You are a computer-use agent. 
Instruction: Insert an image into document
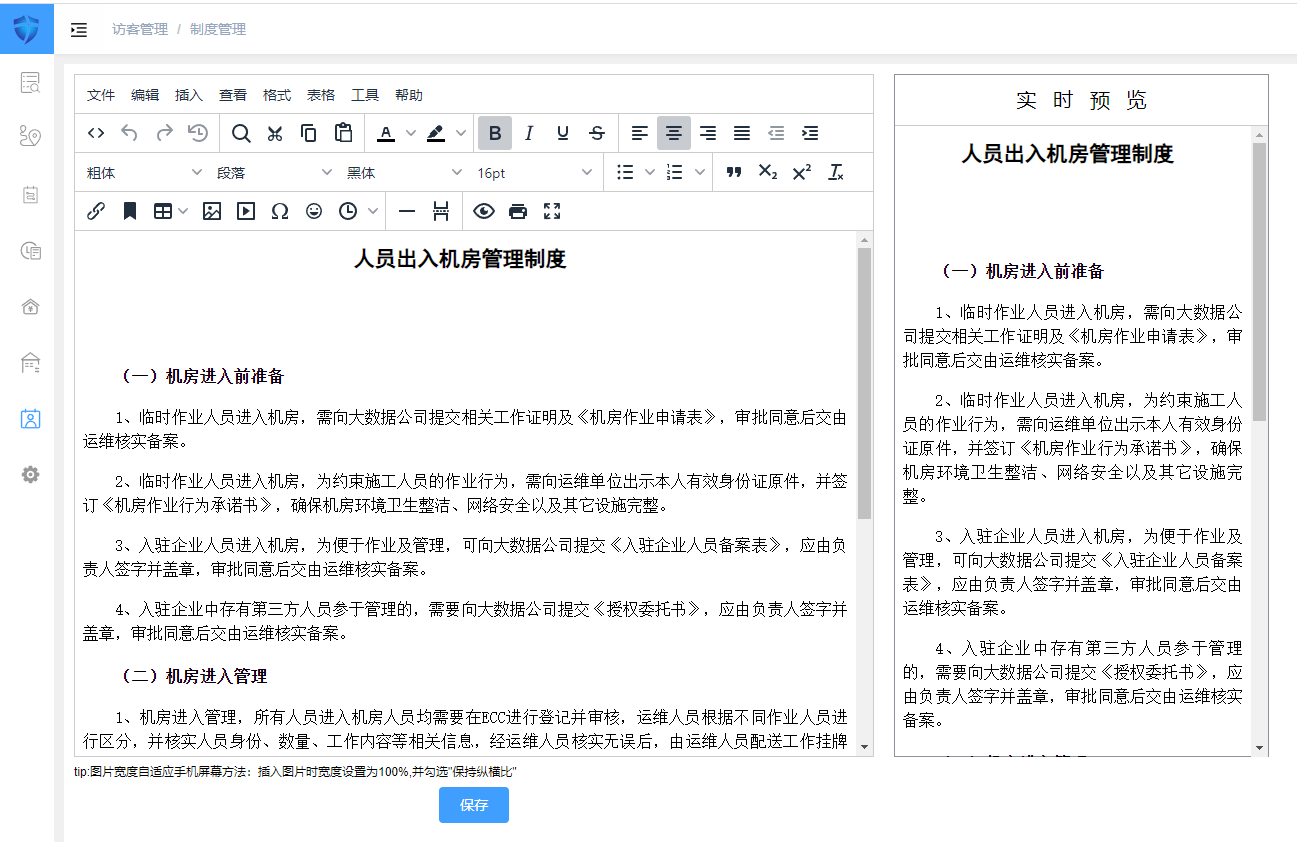pyautogui.click(x=212, y=211)
